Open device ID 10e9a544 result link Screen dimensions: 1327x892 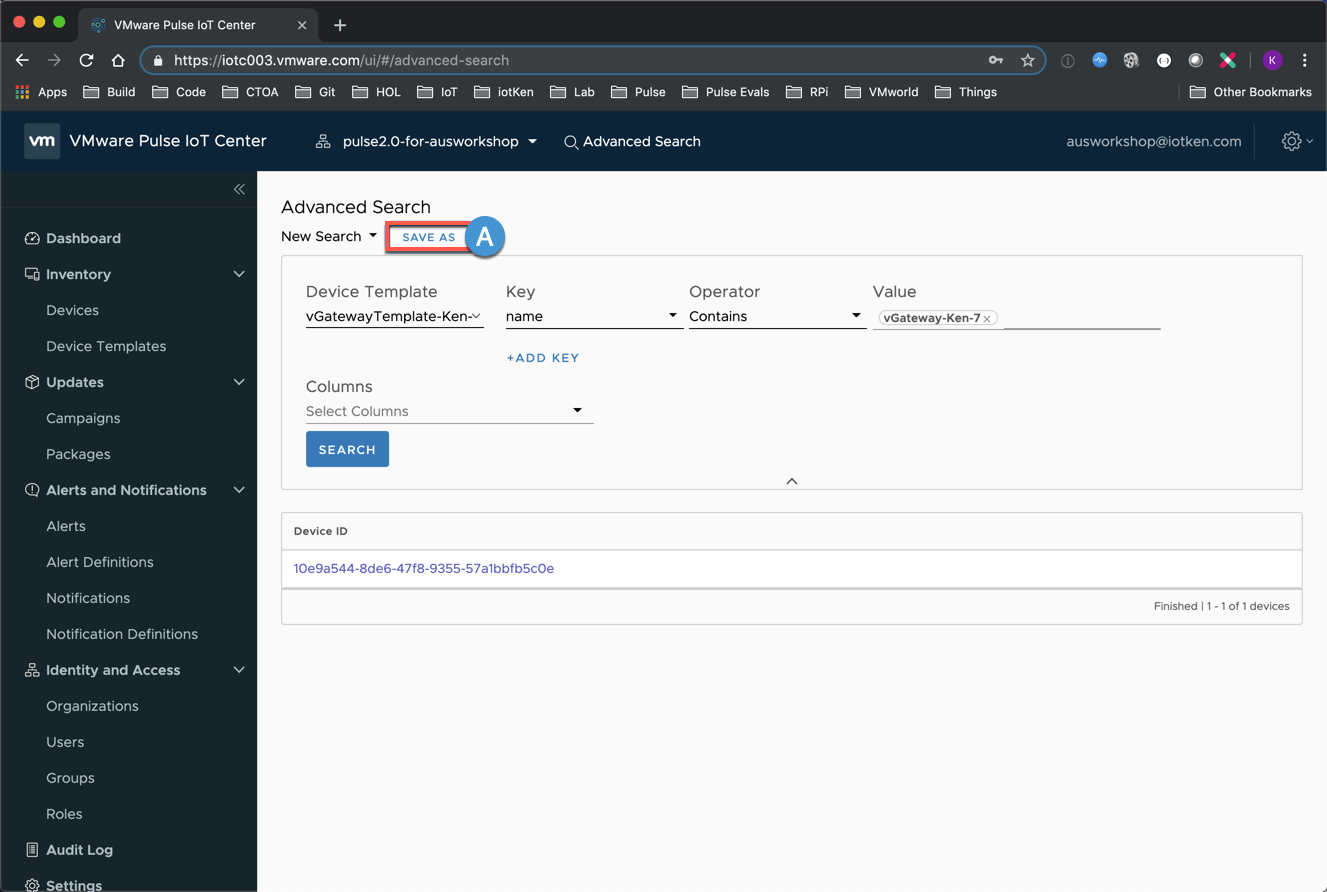point(423,568)
